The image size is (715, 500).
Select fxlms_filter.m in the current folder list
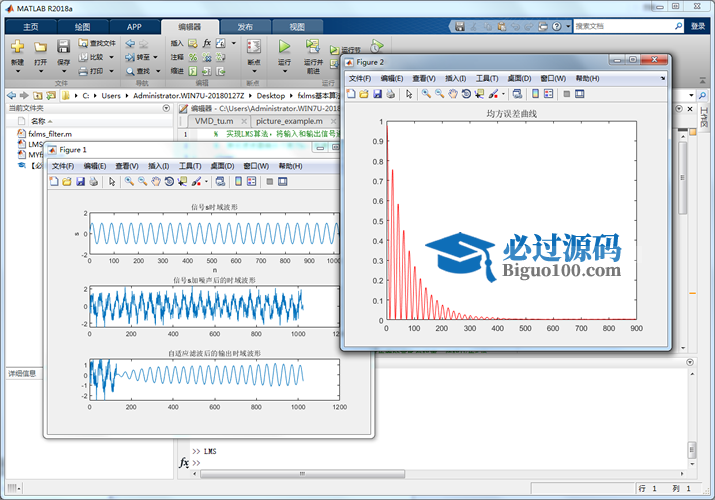pos(49,133)
